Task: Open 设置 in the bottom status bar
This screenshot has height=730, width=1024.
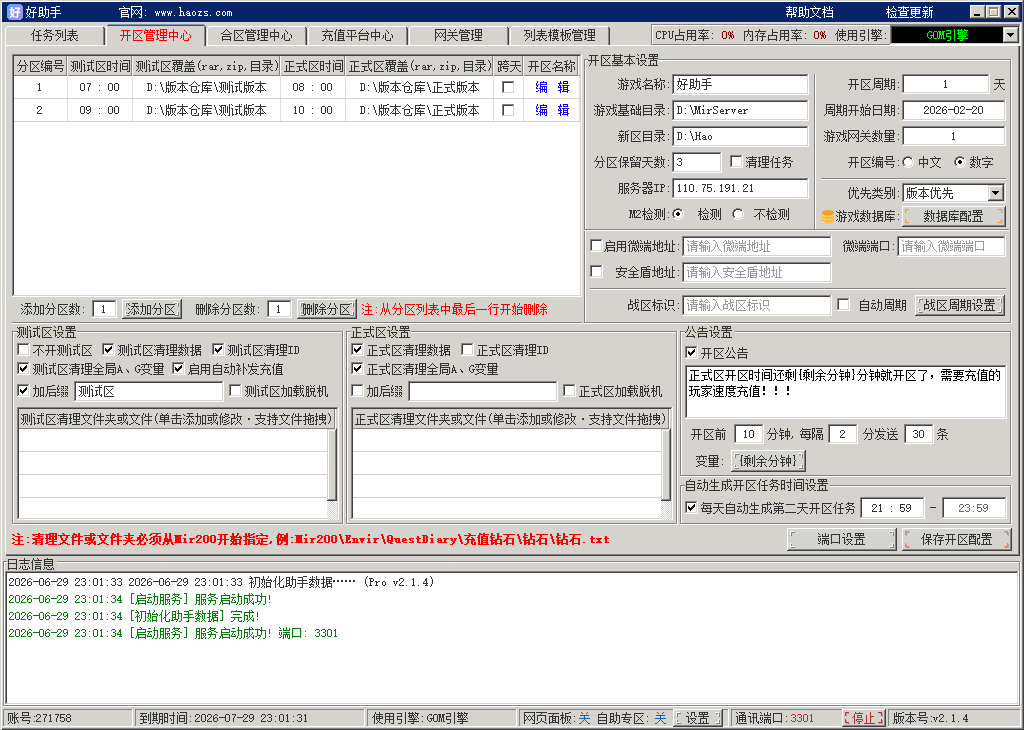Action: (697, 718)
